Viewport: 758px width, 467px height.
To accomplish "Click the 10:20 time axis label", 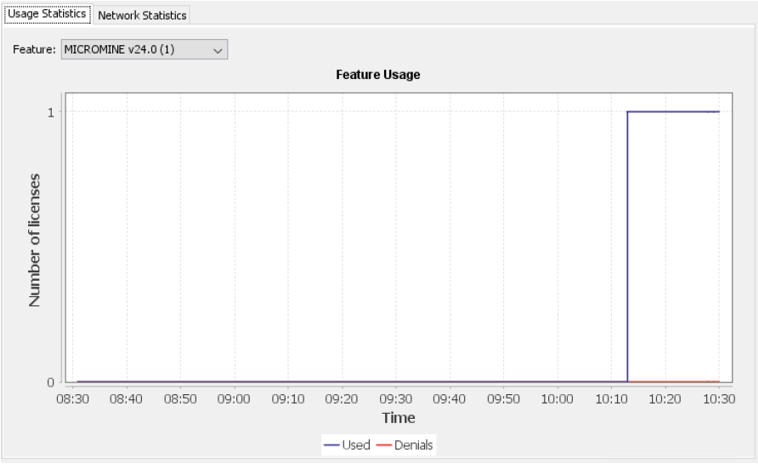I will (x=665, y=399).
